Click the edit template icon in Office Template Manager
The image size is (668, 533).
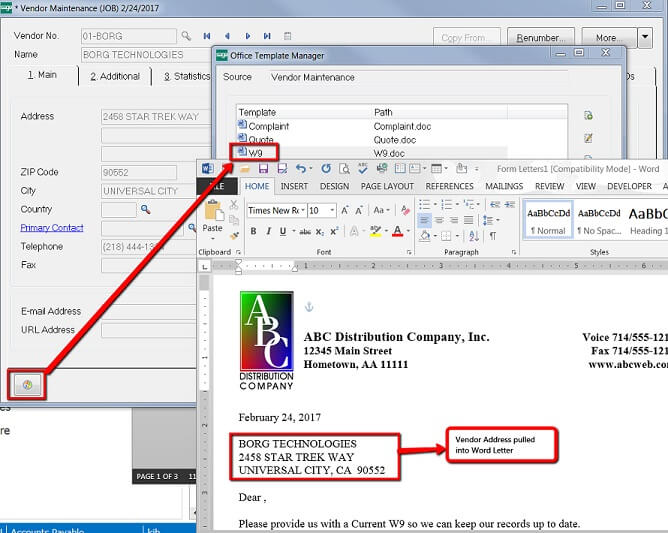(x=588, y=138)
